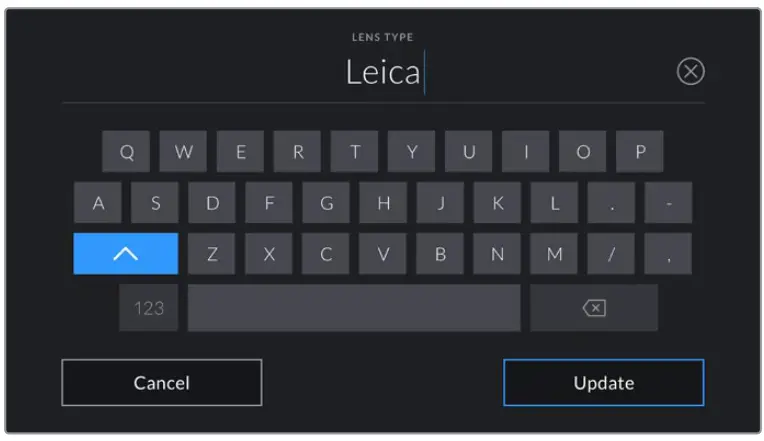
Task: Clear the Lens Type text field
Action: (690, 72)
